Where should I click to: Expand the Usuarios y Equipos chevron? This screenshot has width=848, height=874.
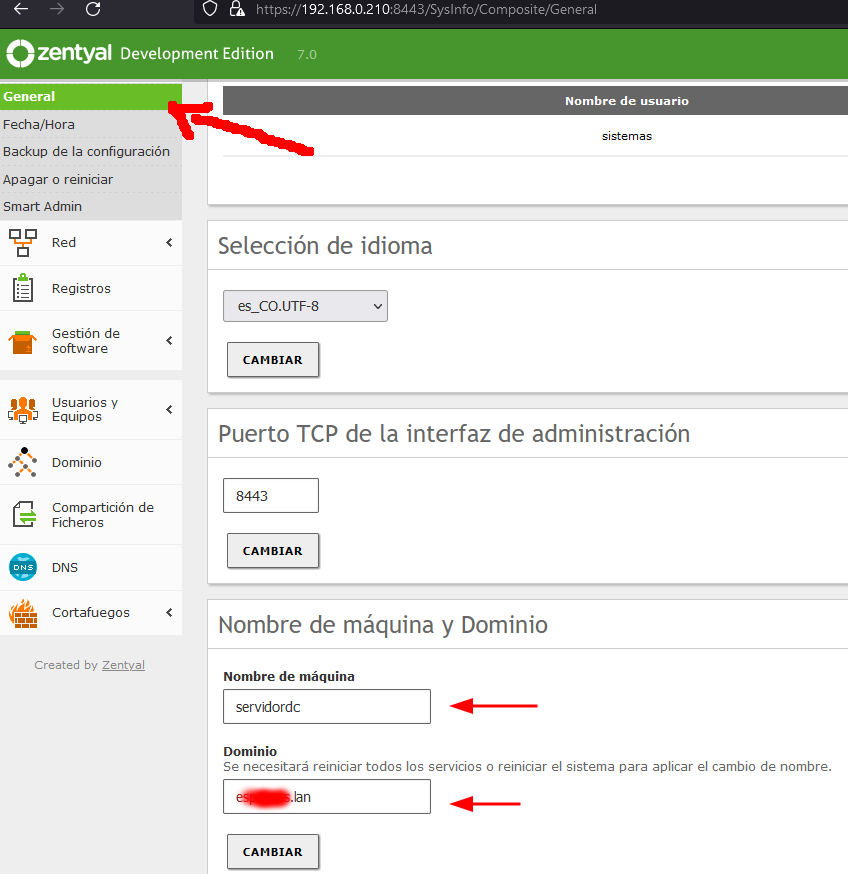[169, 410]
